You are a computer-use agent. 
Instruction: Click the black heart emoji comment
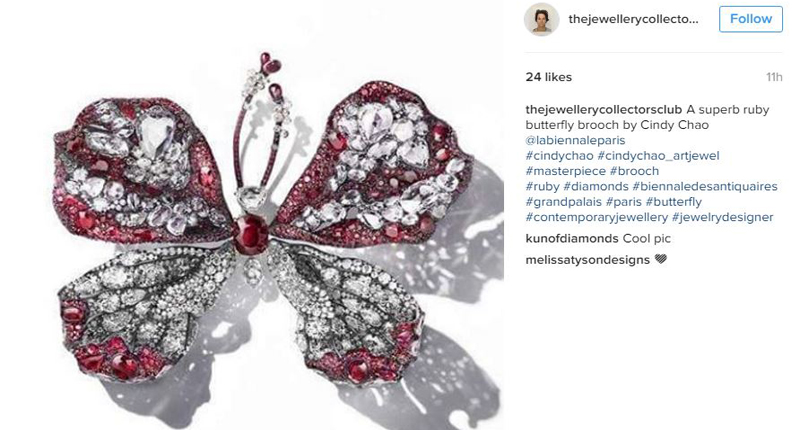[x=661, y=259]
